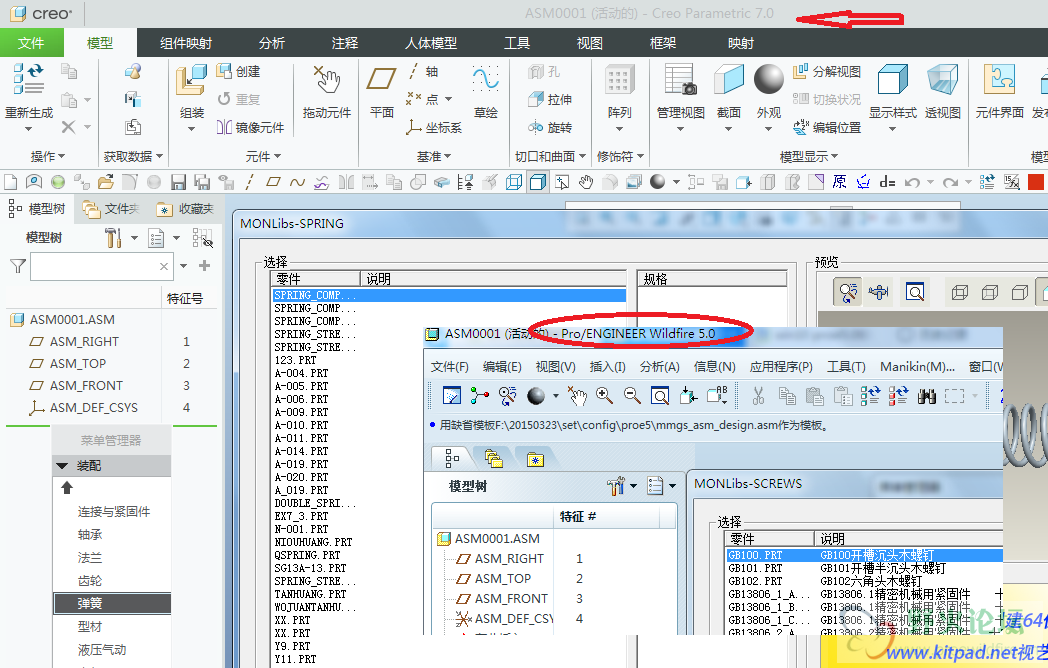
Task: Click the model tree filter text field
Action: [x=102, y=266]
